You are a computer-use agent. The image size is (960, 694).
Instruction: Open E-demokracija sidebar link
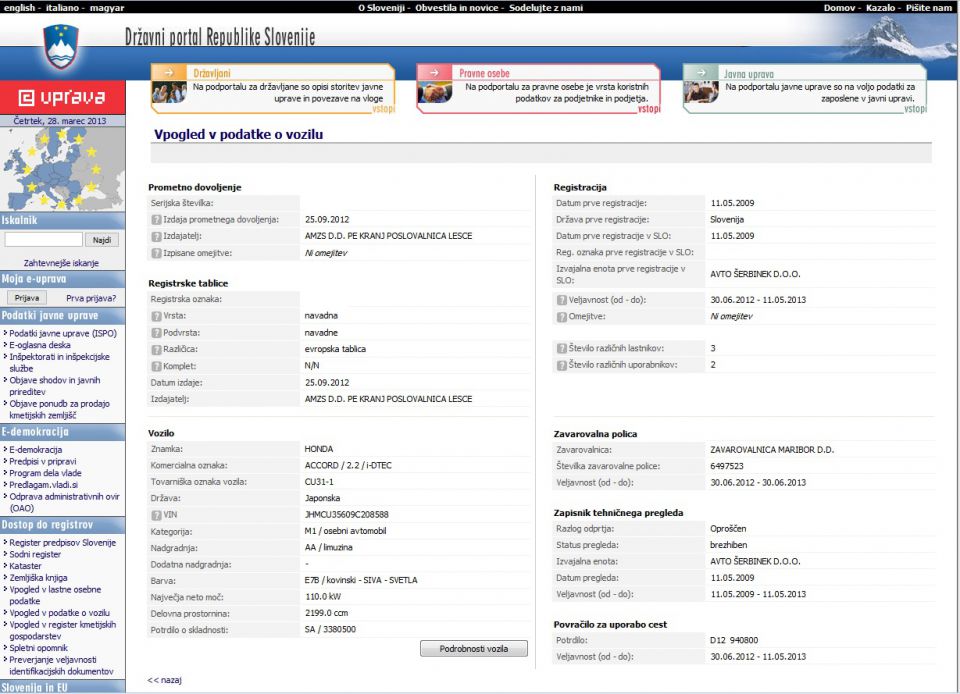pos(36,450)
